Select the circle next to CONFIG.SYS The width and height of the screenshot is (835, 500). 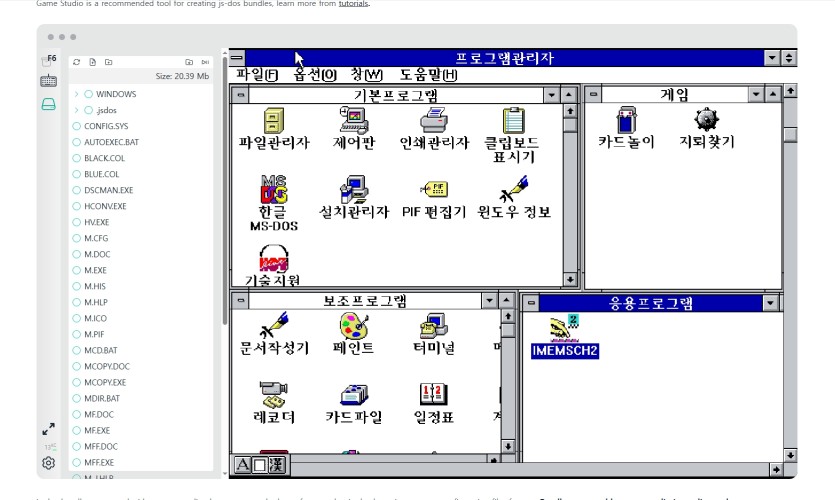tap(77, 126)
